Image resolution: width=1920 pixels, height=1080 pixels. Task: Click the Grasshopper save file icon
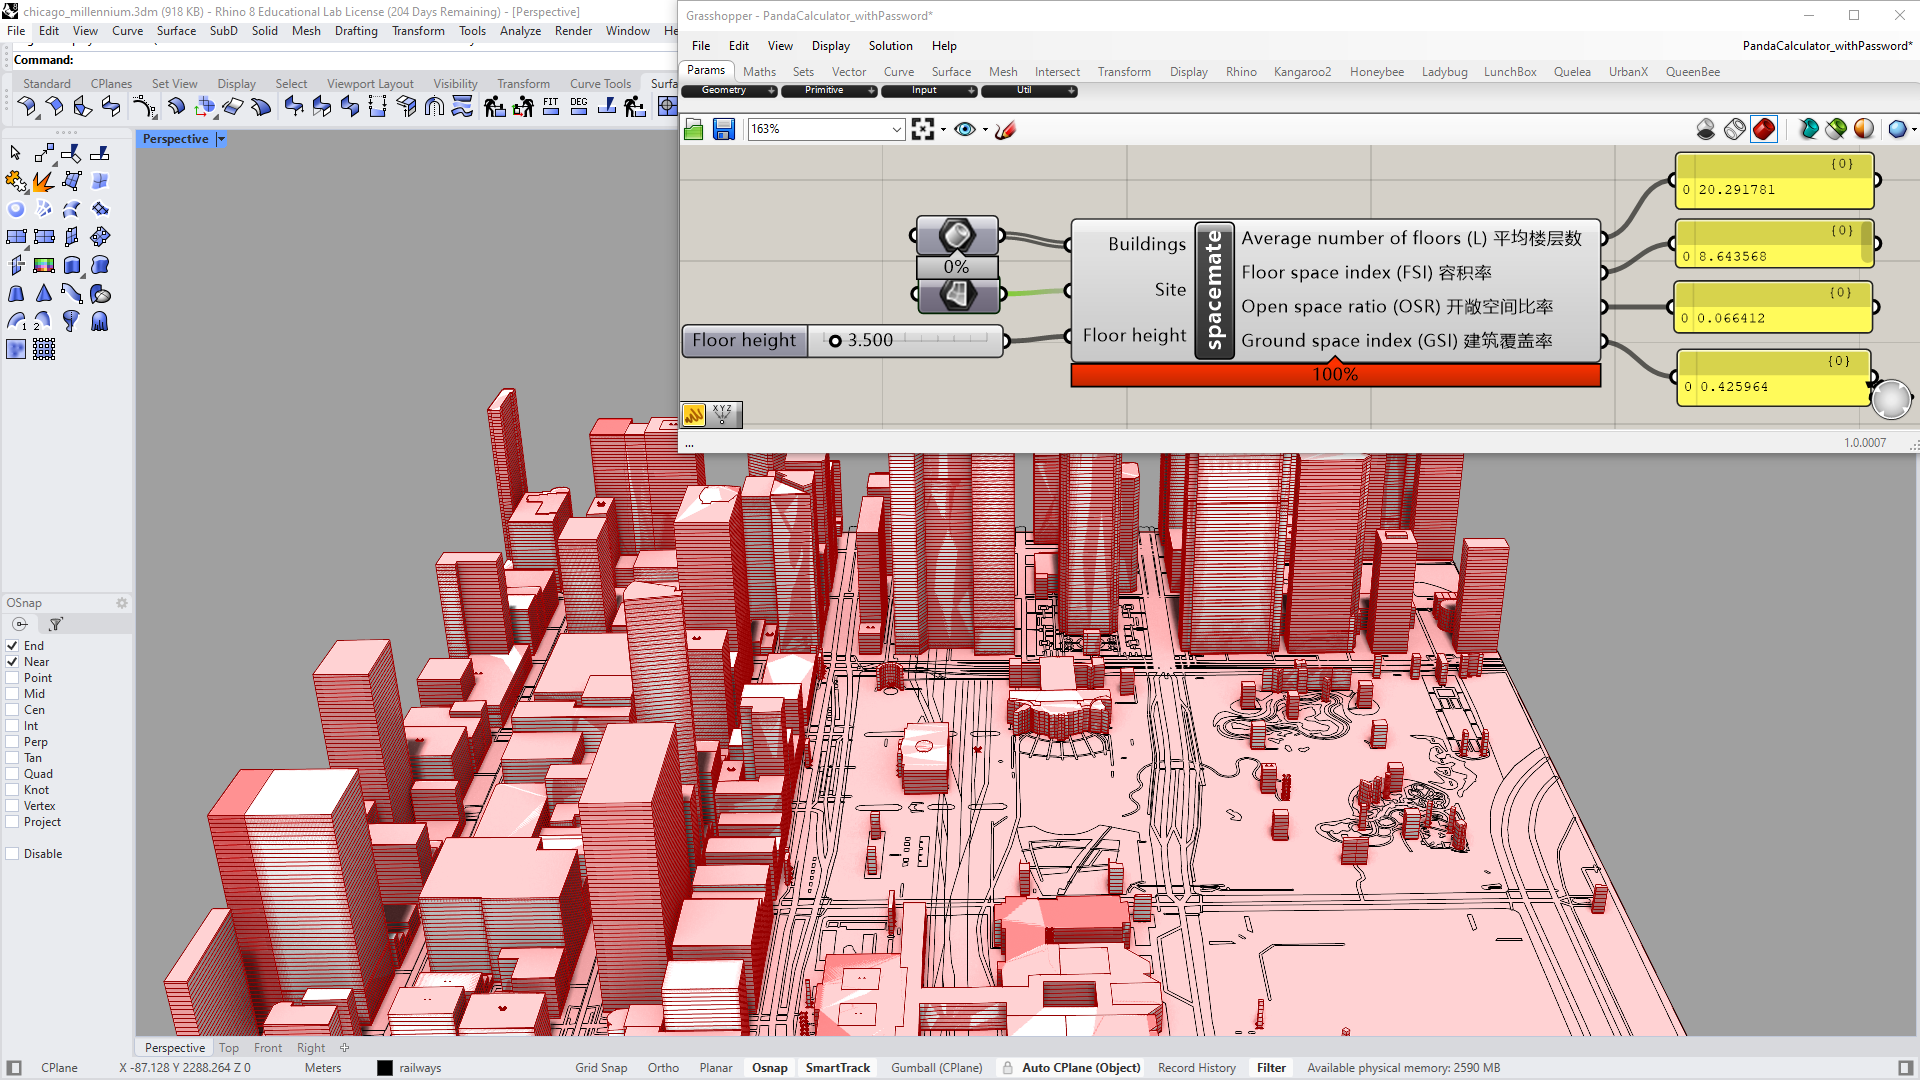click(x=724, y=129)
